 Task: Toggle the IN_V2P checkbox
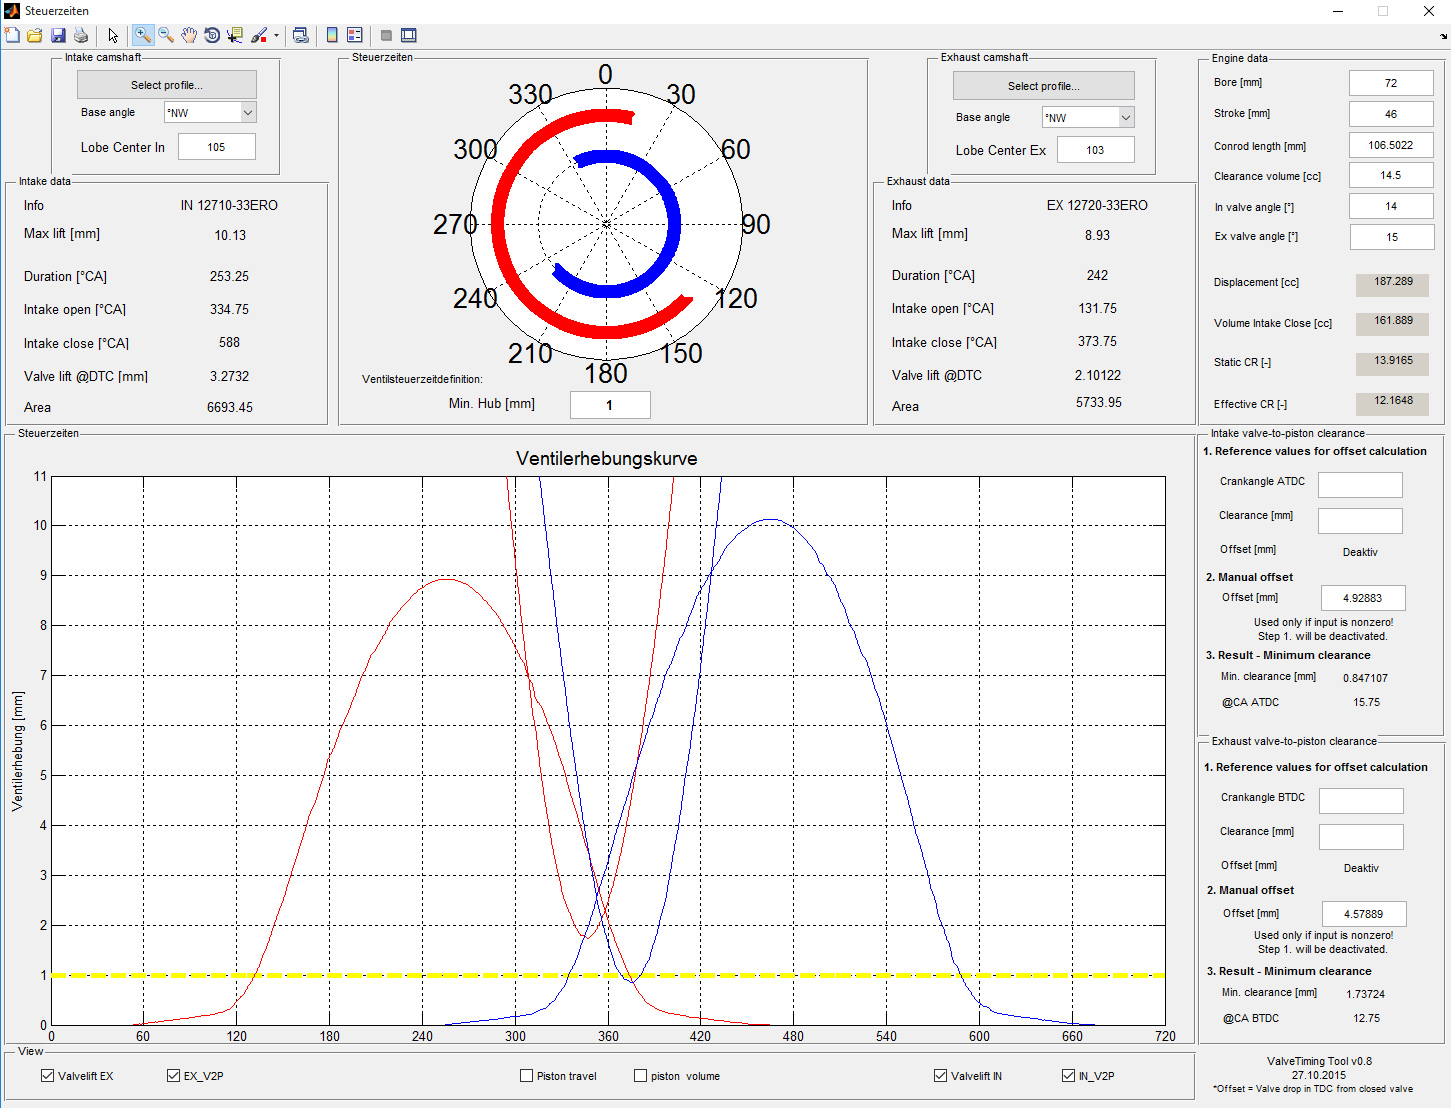1068,1076
